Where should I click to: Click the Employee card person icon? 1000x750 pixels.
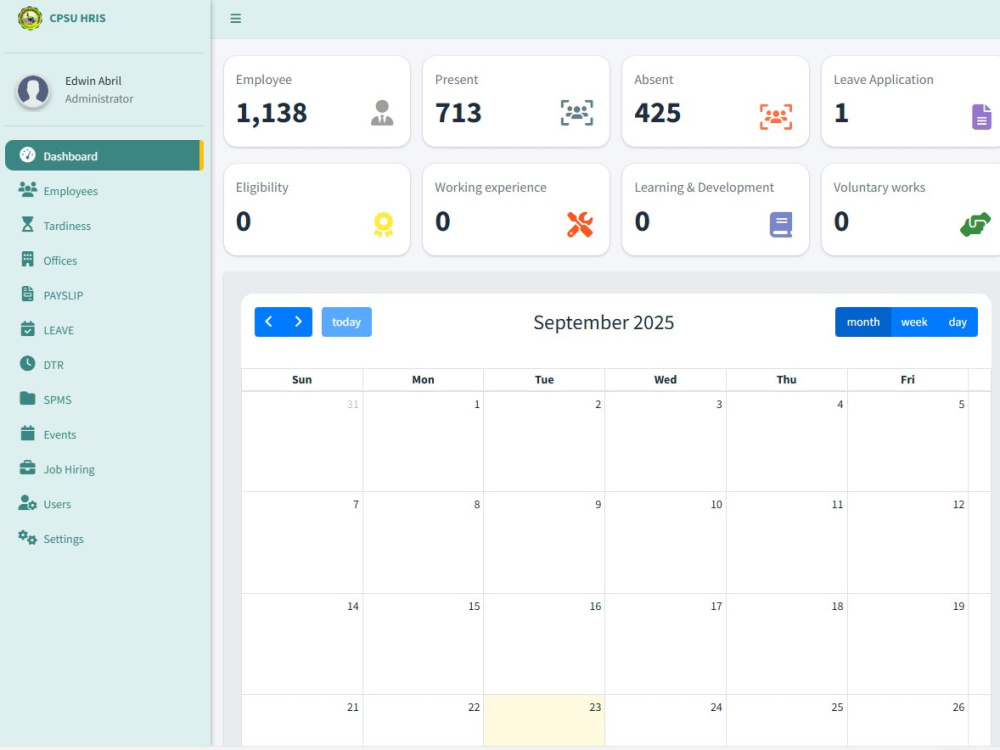tap(382, 113)
